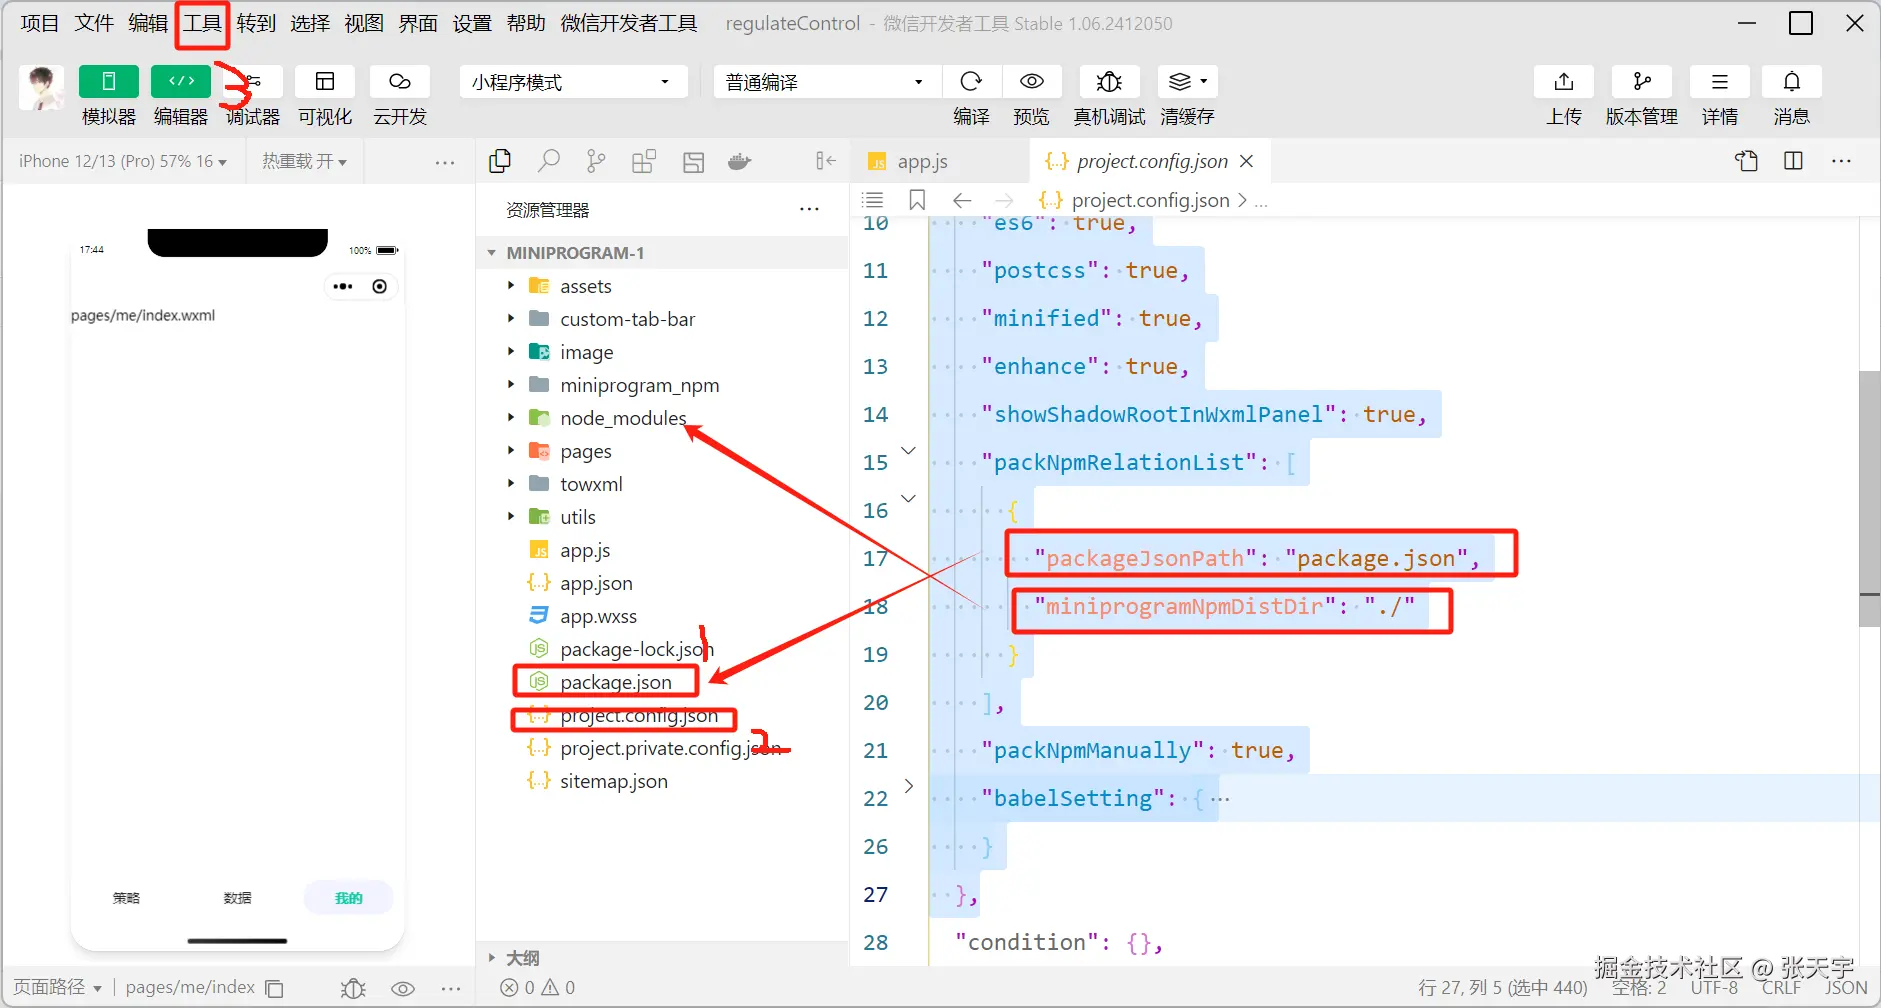
Task: Toggle the bookmark icon in breadcrumb bar
Action: [x=917, y=200]
